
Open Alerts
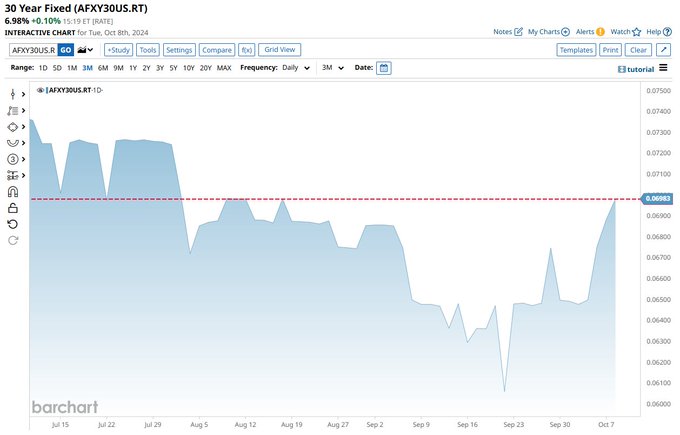[x=590, y=32]
